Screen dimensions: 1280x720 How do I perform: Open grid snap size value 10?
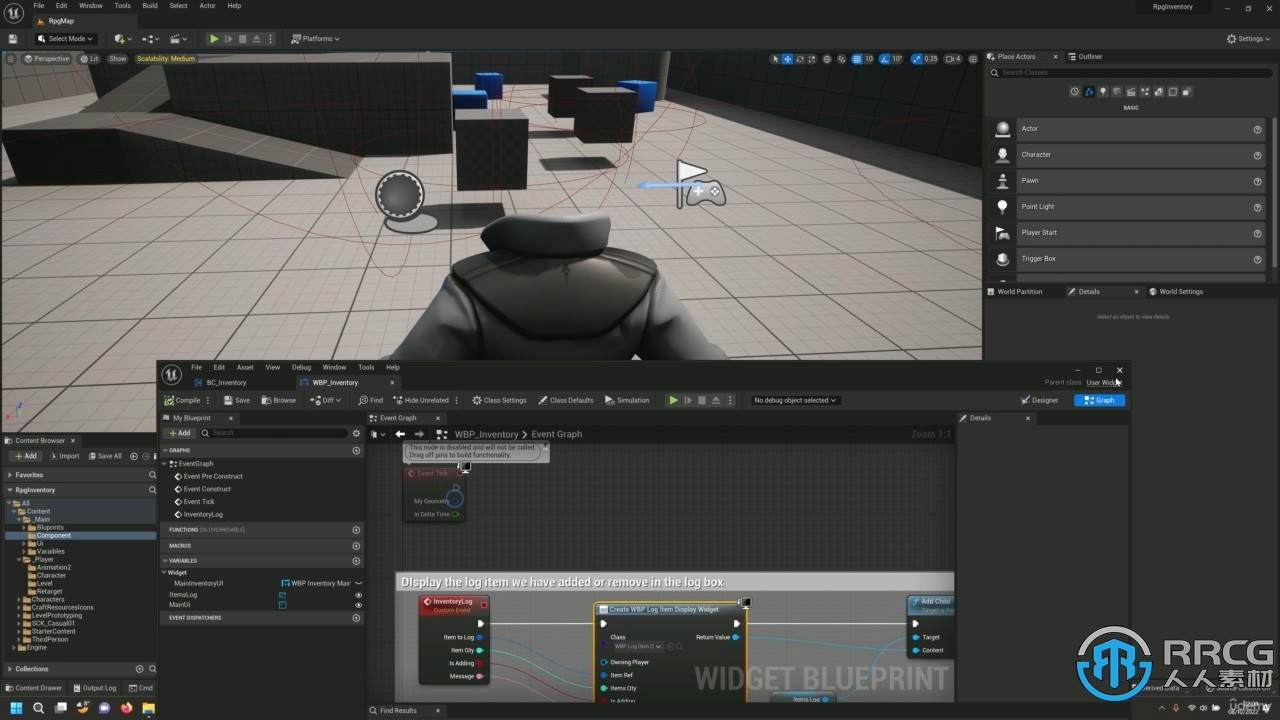pos(869,59)
